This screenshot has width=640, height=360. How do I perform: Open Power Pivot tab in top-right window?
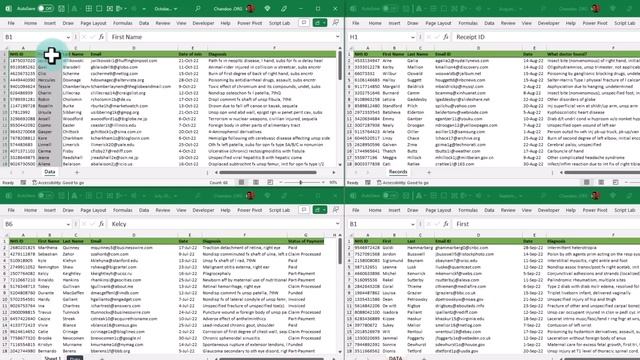point(595,23)
